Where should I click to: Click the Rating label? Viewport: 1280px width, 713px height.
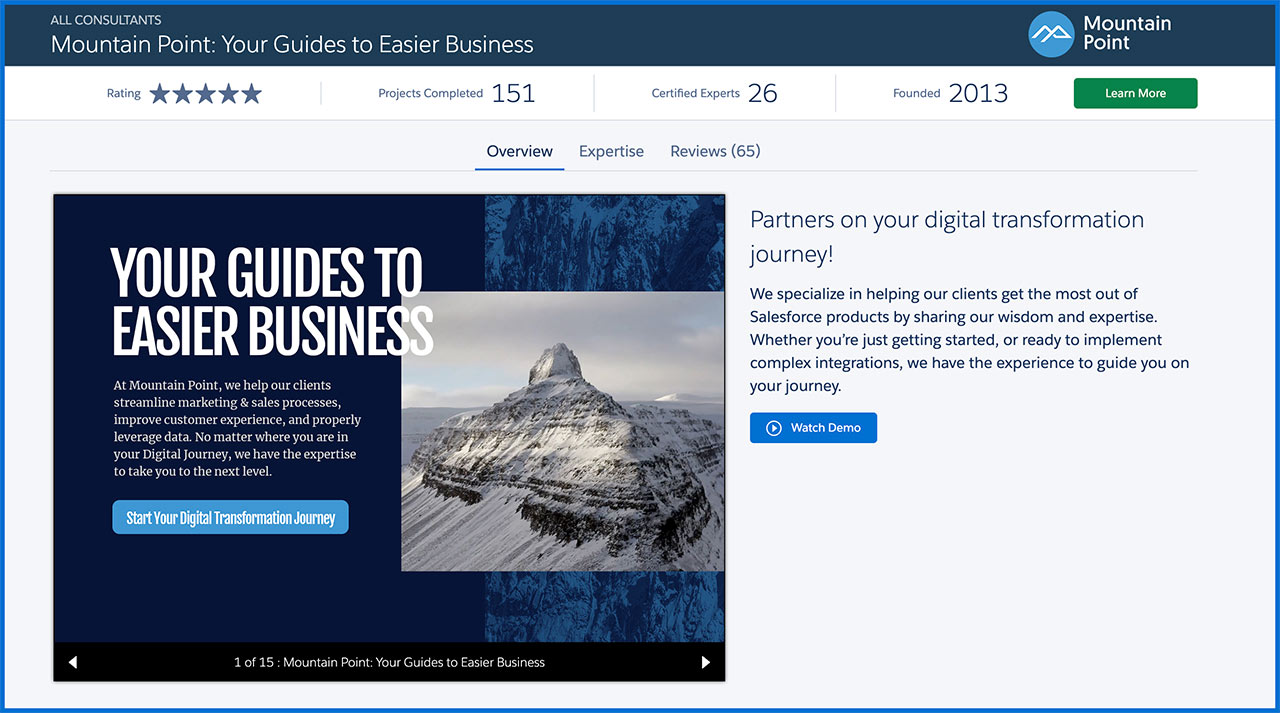(x=124, y=93)
